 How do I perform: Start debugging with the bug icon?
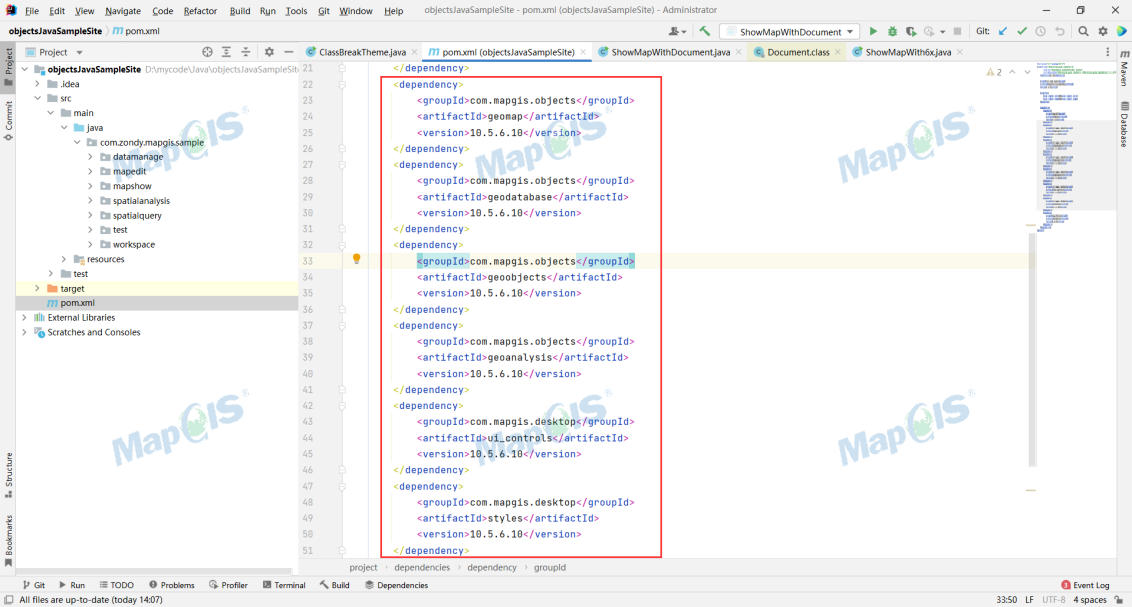tap(892, 32)
